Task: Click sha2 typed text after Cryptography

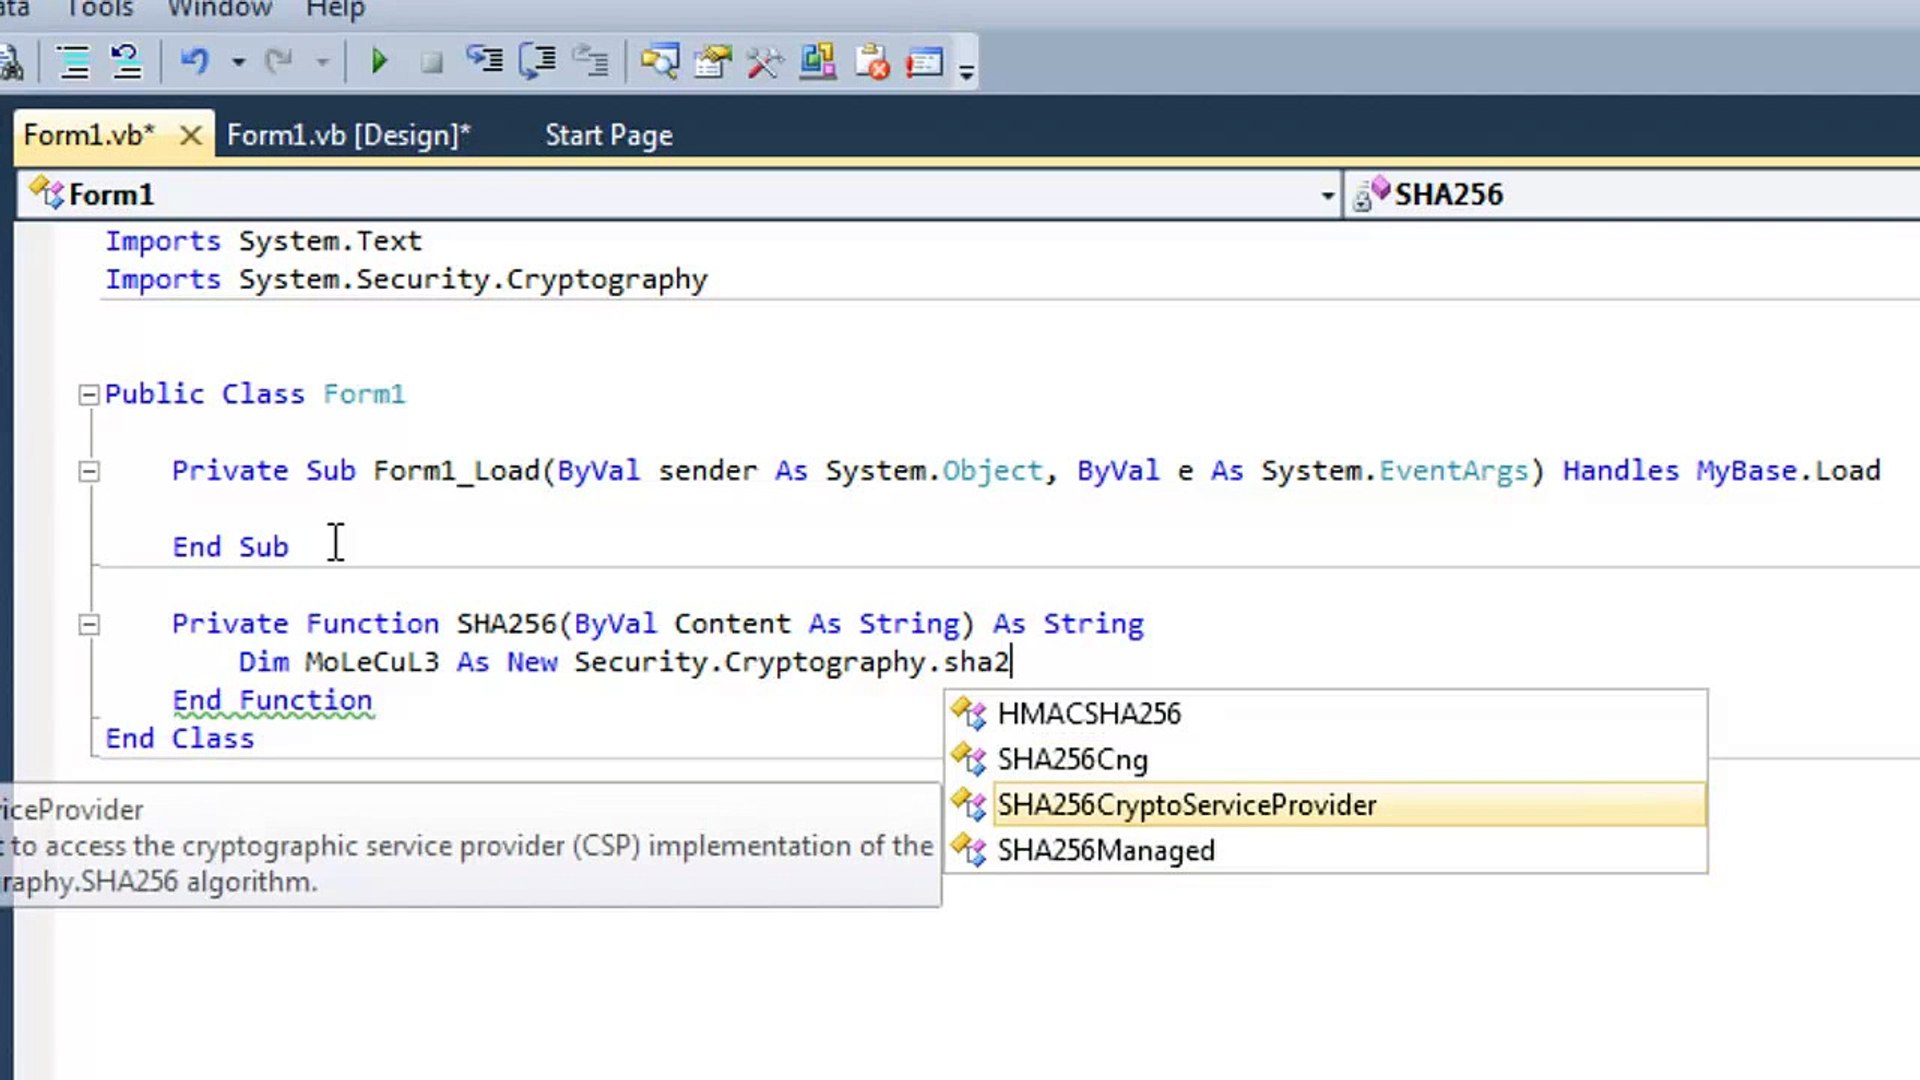Action: coord(976,662)
